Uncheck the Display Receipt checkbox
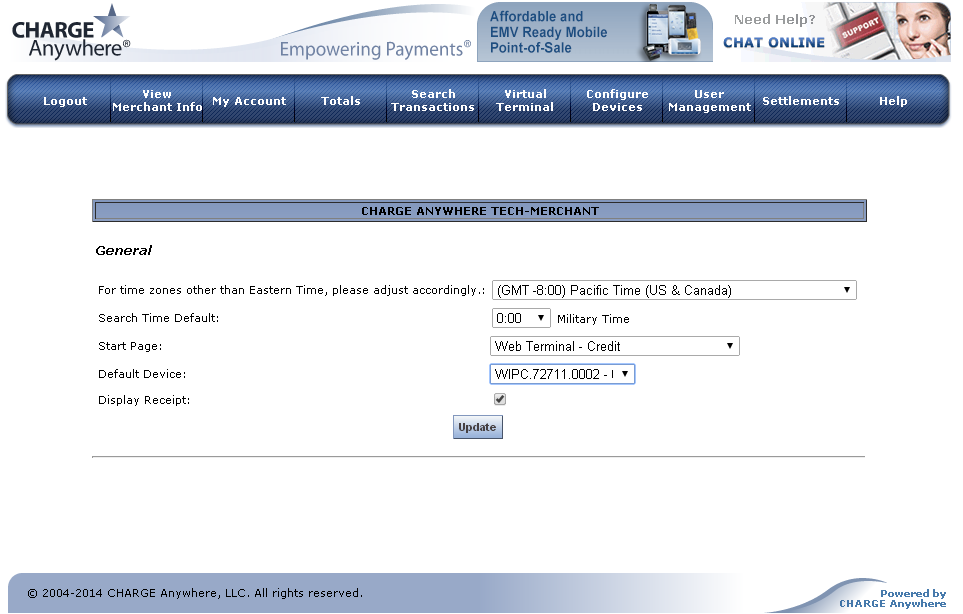The height and width of the screenshot is (614, 963). click(500, 400)
